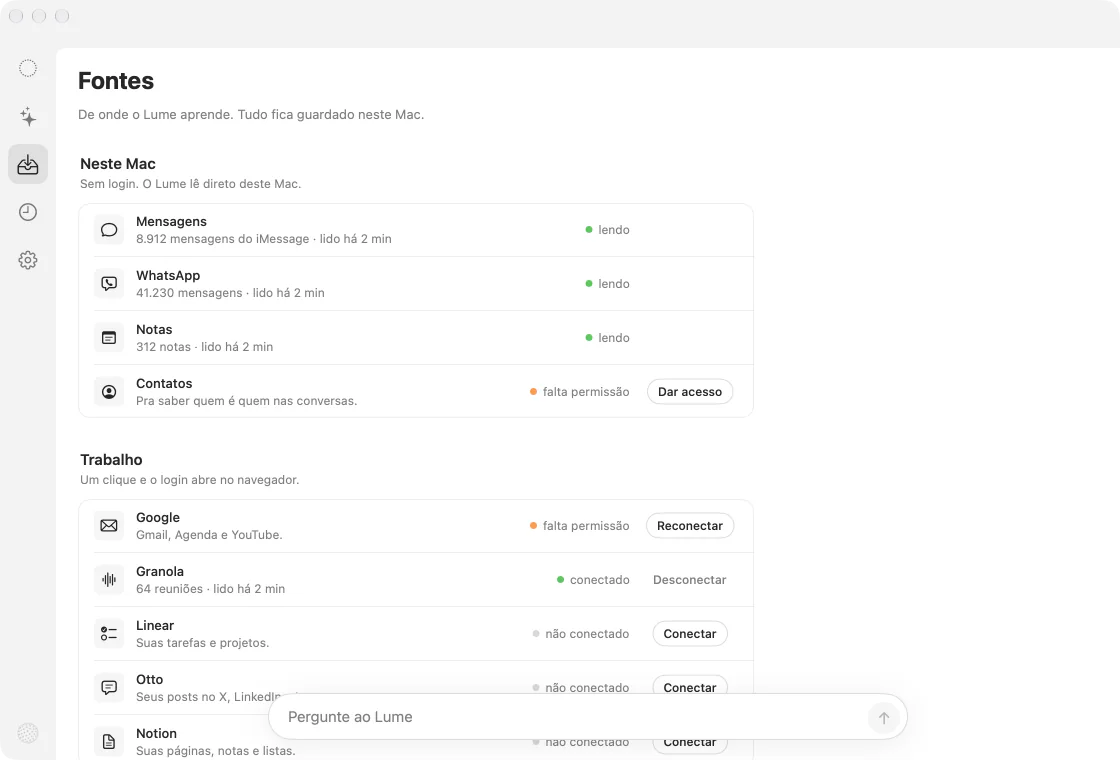Click '41.230 mensagens' WhatsApp subtitle

pos(189,293)
